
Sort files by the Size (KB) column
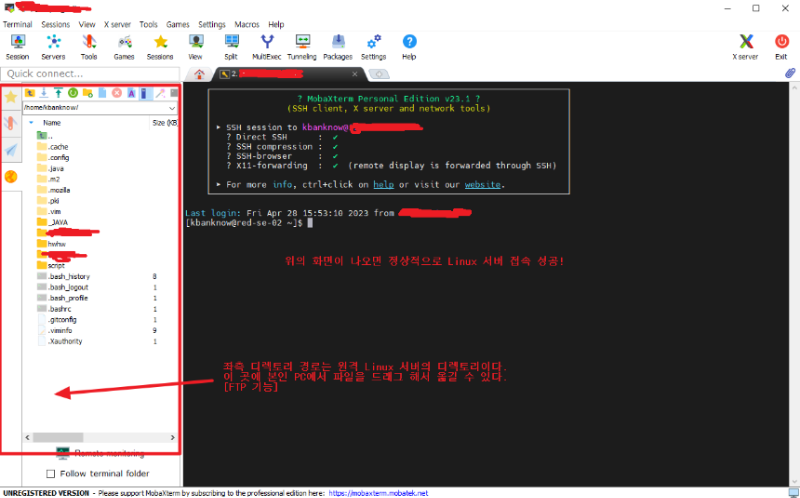(x=164, y=123)
